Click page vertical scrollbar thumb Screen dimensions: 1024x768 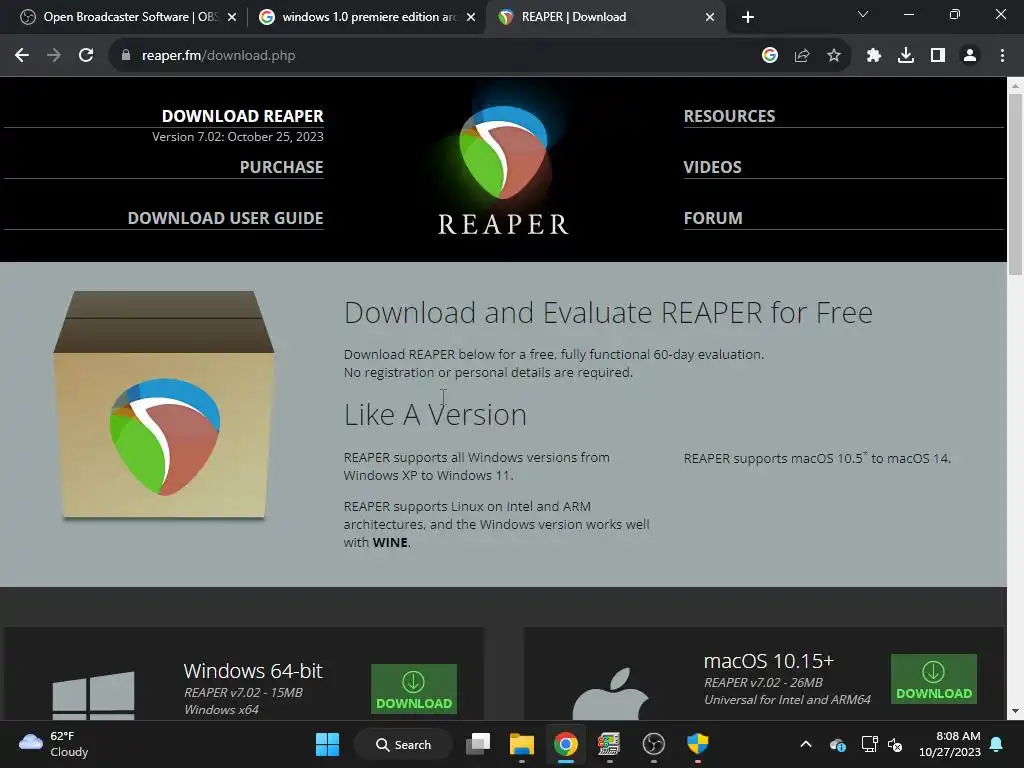click(1015, 184)
